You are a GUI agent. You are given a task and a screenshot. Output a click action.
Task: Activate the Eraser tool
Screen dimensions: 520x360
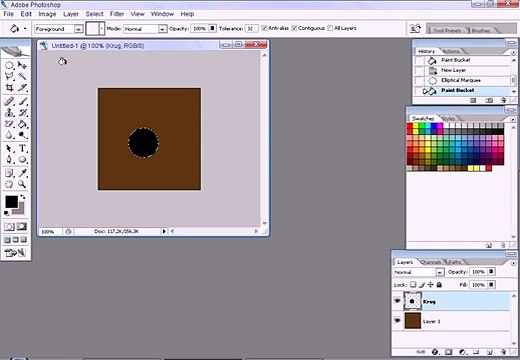pyautogui.click(x=9, y=124)
